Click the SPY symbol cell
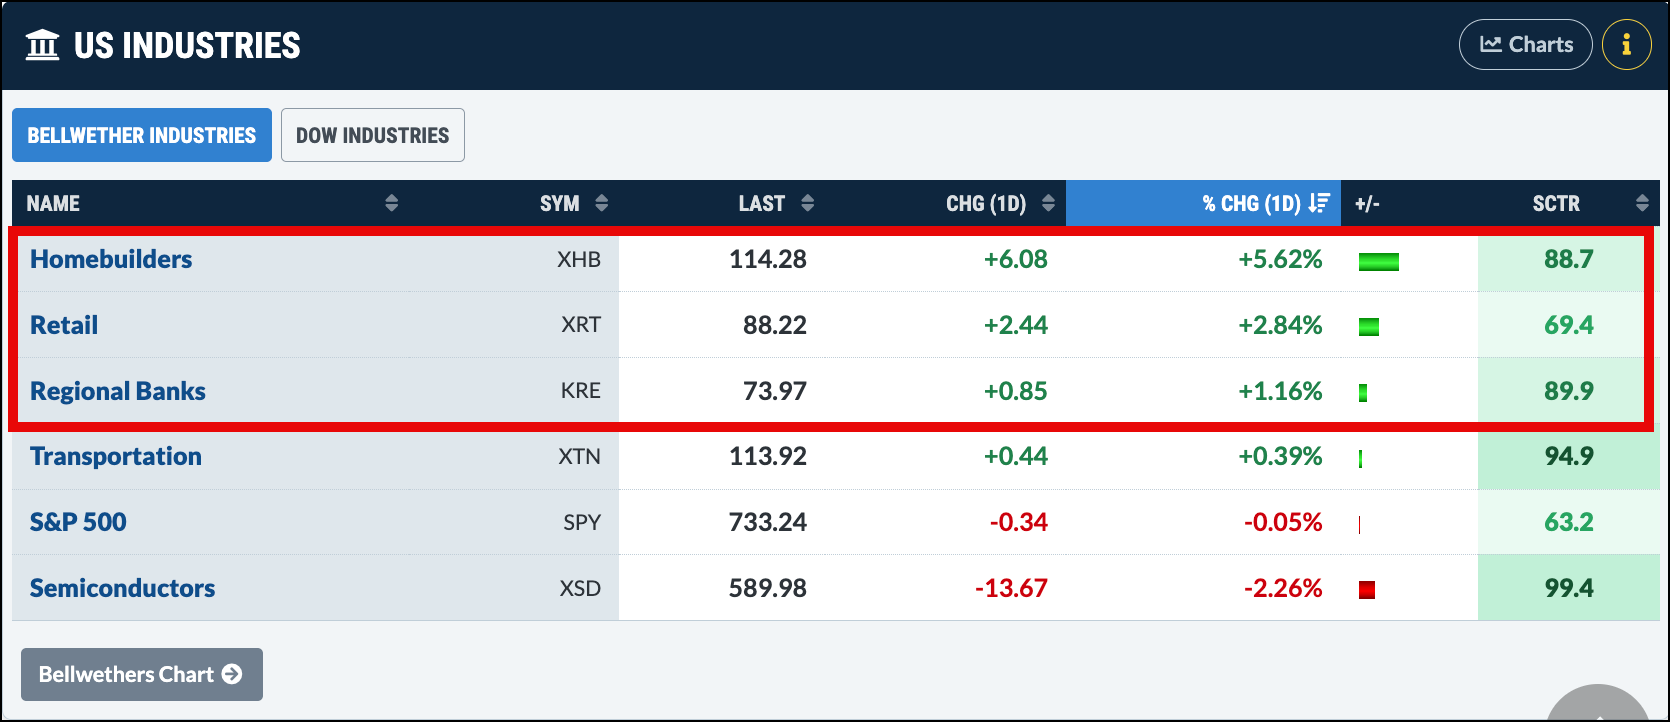This screenshot has height=722, width=1670. click(582, 522)
